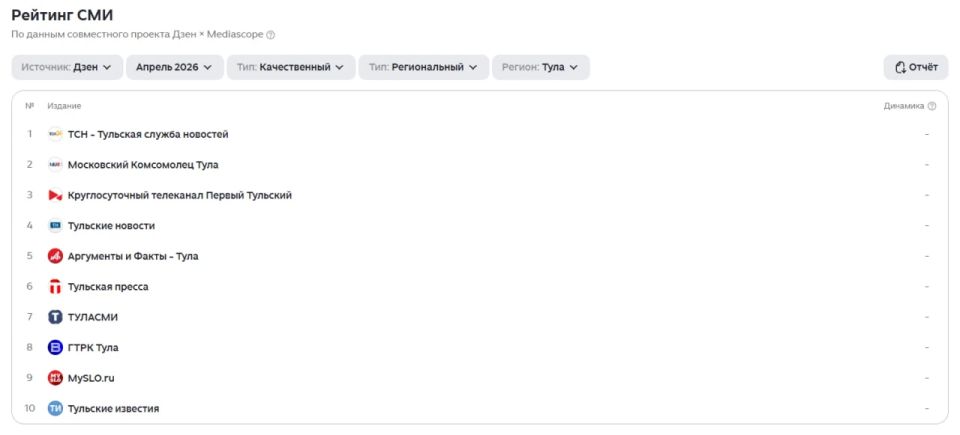Open ГТРК Тула entry
This screenshot has height=435, width=960.
93,347
